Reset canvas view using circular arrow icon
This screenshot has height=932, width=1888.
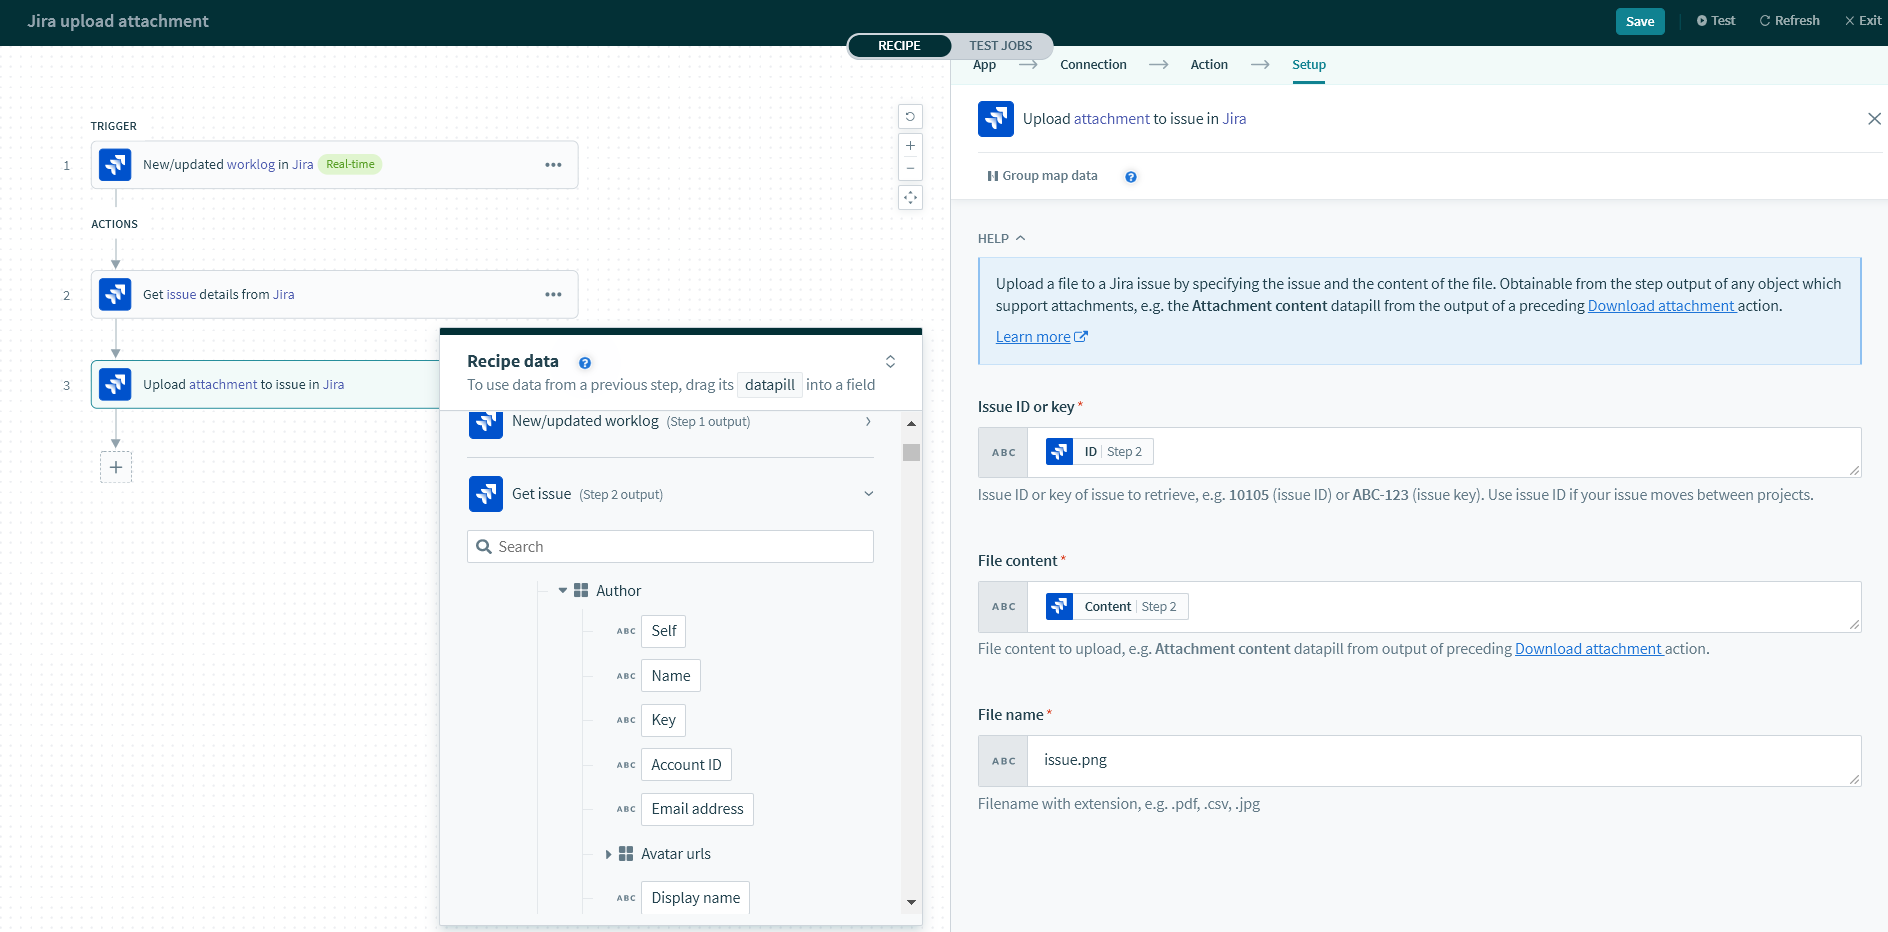point(910,116)
